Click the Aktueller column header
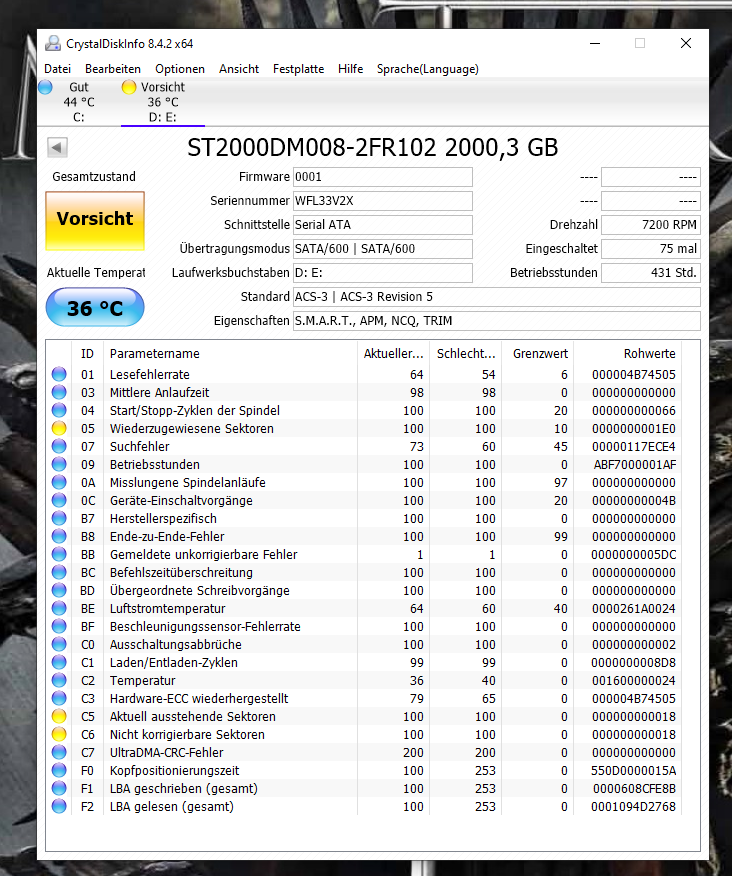Viewport: 732px width, 876px height. click(393, 354)
